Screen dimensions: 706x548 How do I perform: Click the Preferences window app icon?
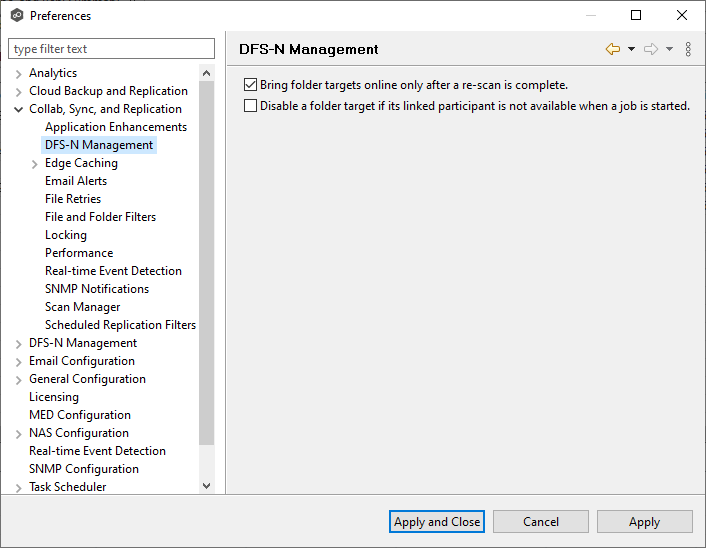[x=16, y=15]
